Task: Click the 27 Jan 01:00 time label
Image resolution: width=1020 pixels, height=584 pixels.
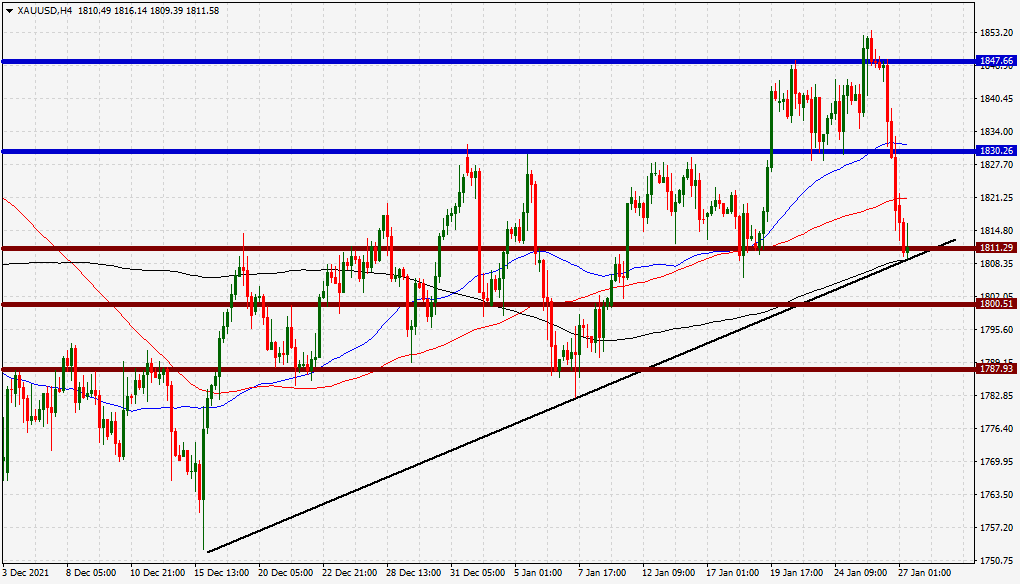Action: click(x=925, y=573)
